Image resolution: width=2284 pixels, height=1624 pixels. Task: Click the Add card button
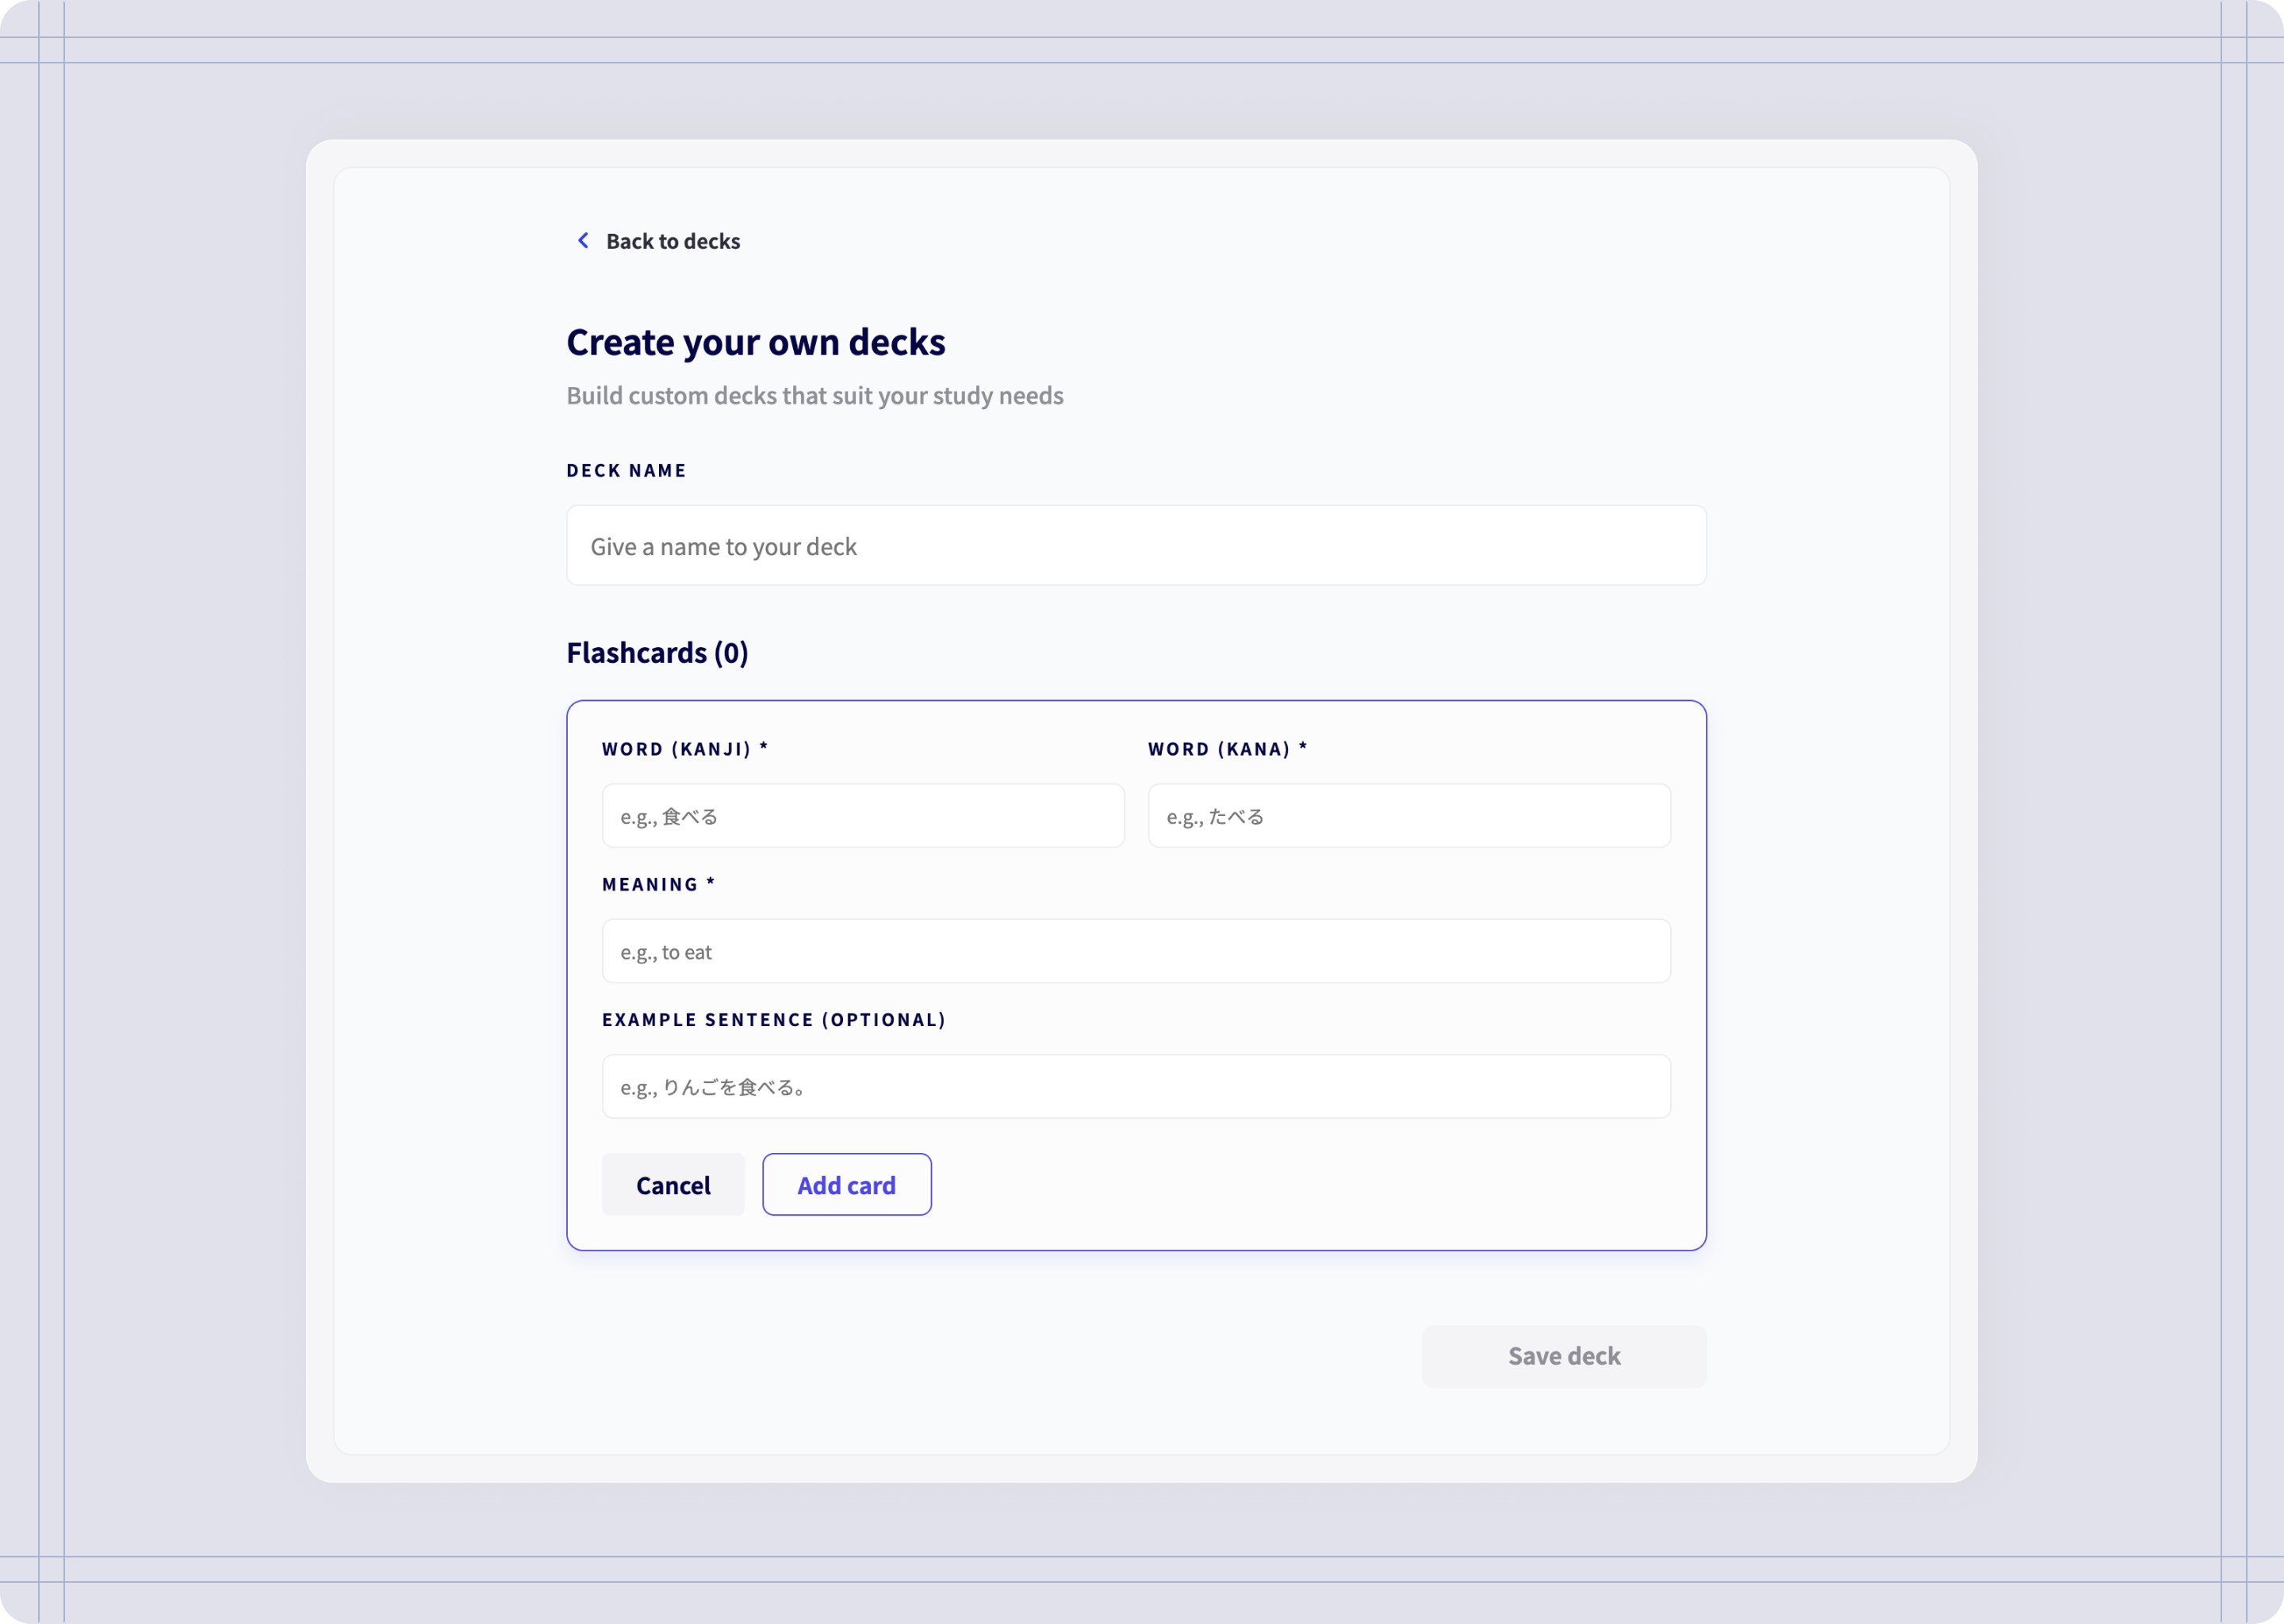click(846, 1185)
